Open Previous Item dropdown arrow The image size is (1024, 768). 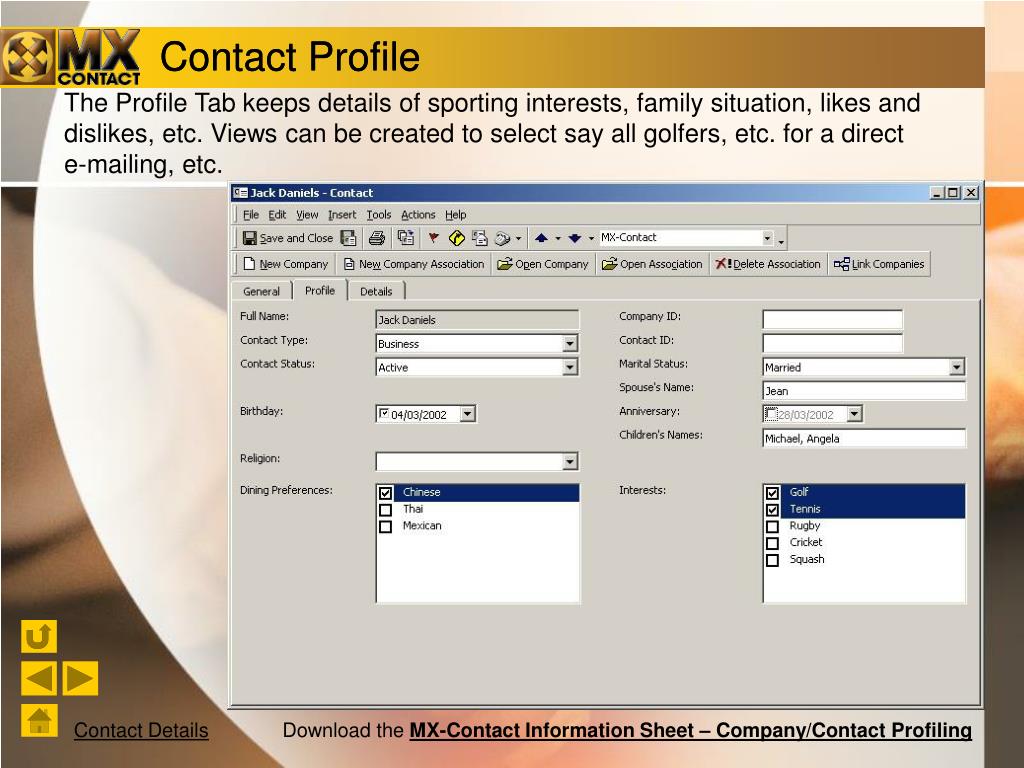pos(558,238)
